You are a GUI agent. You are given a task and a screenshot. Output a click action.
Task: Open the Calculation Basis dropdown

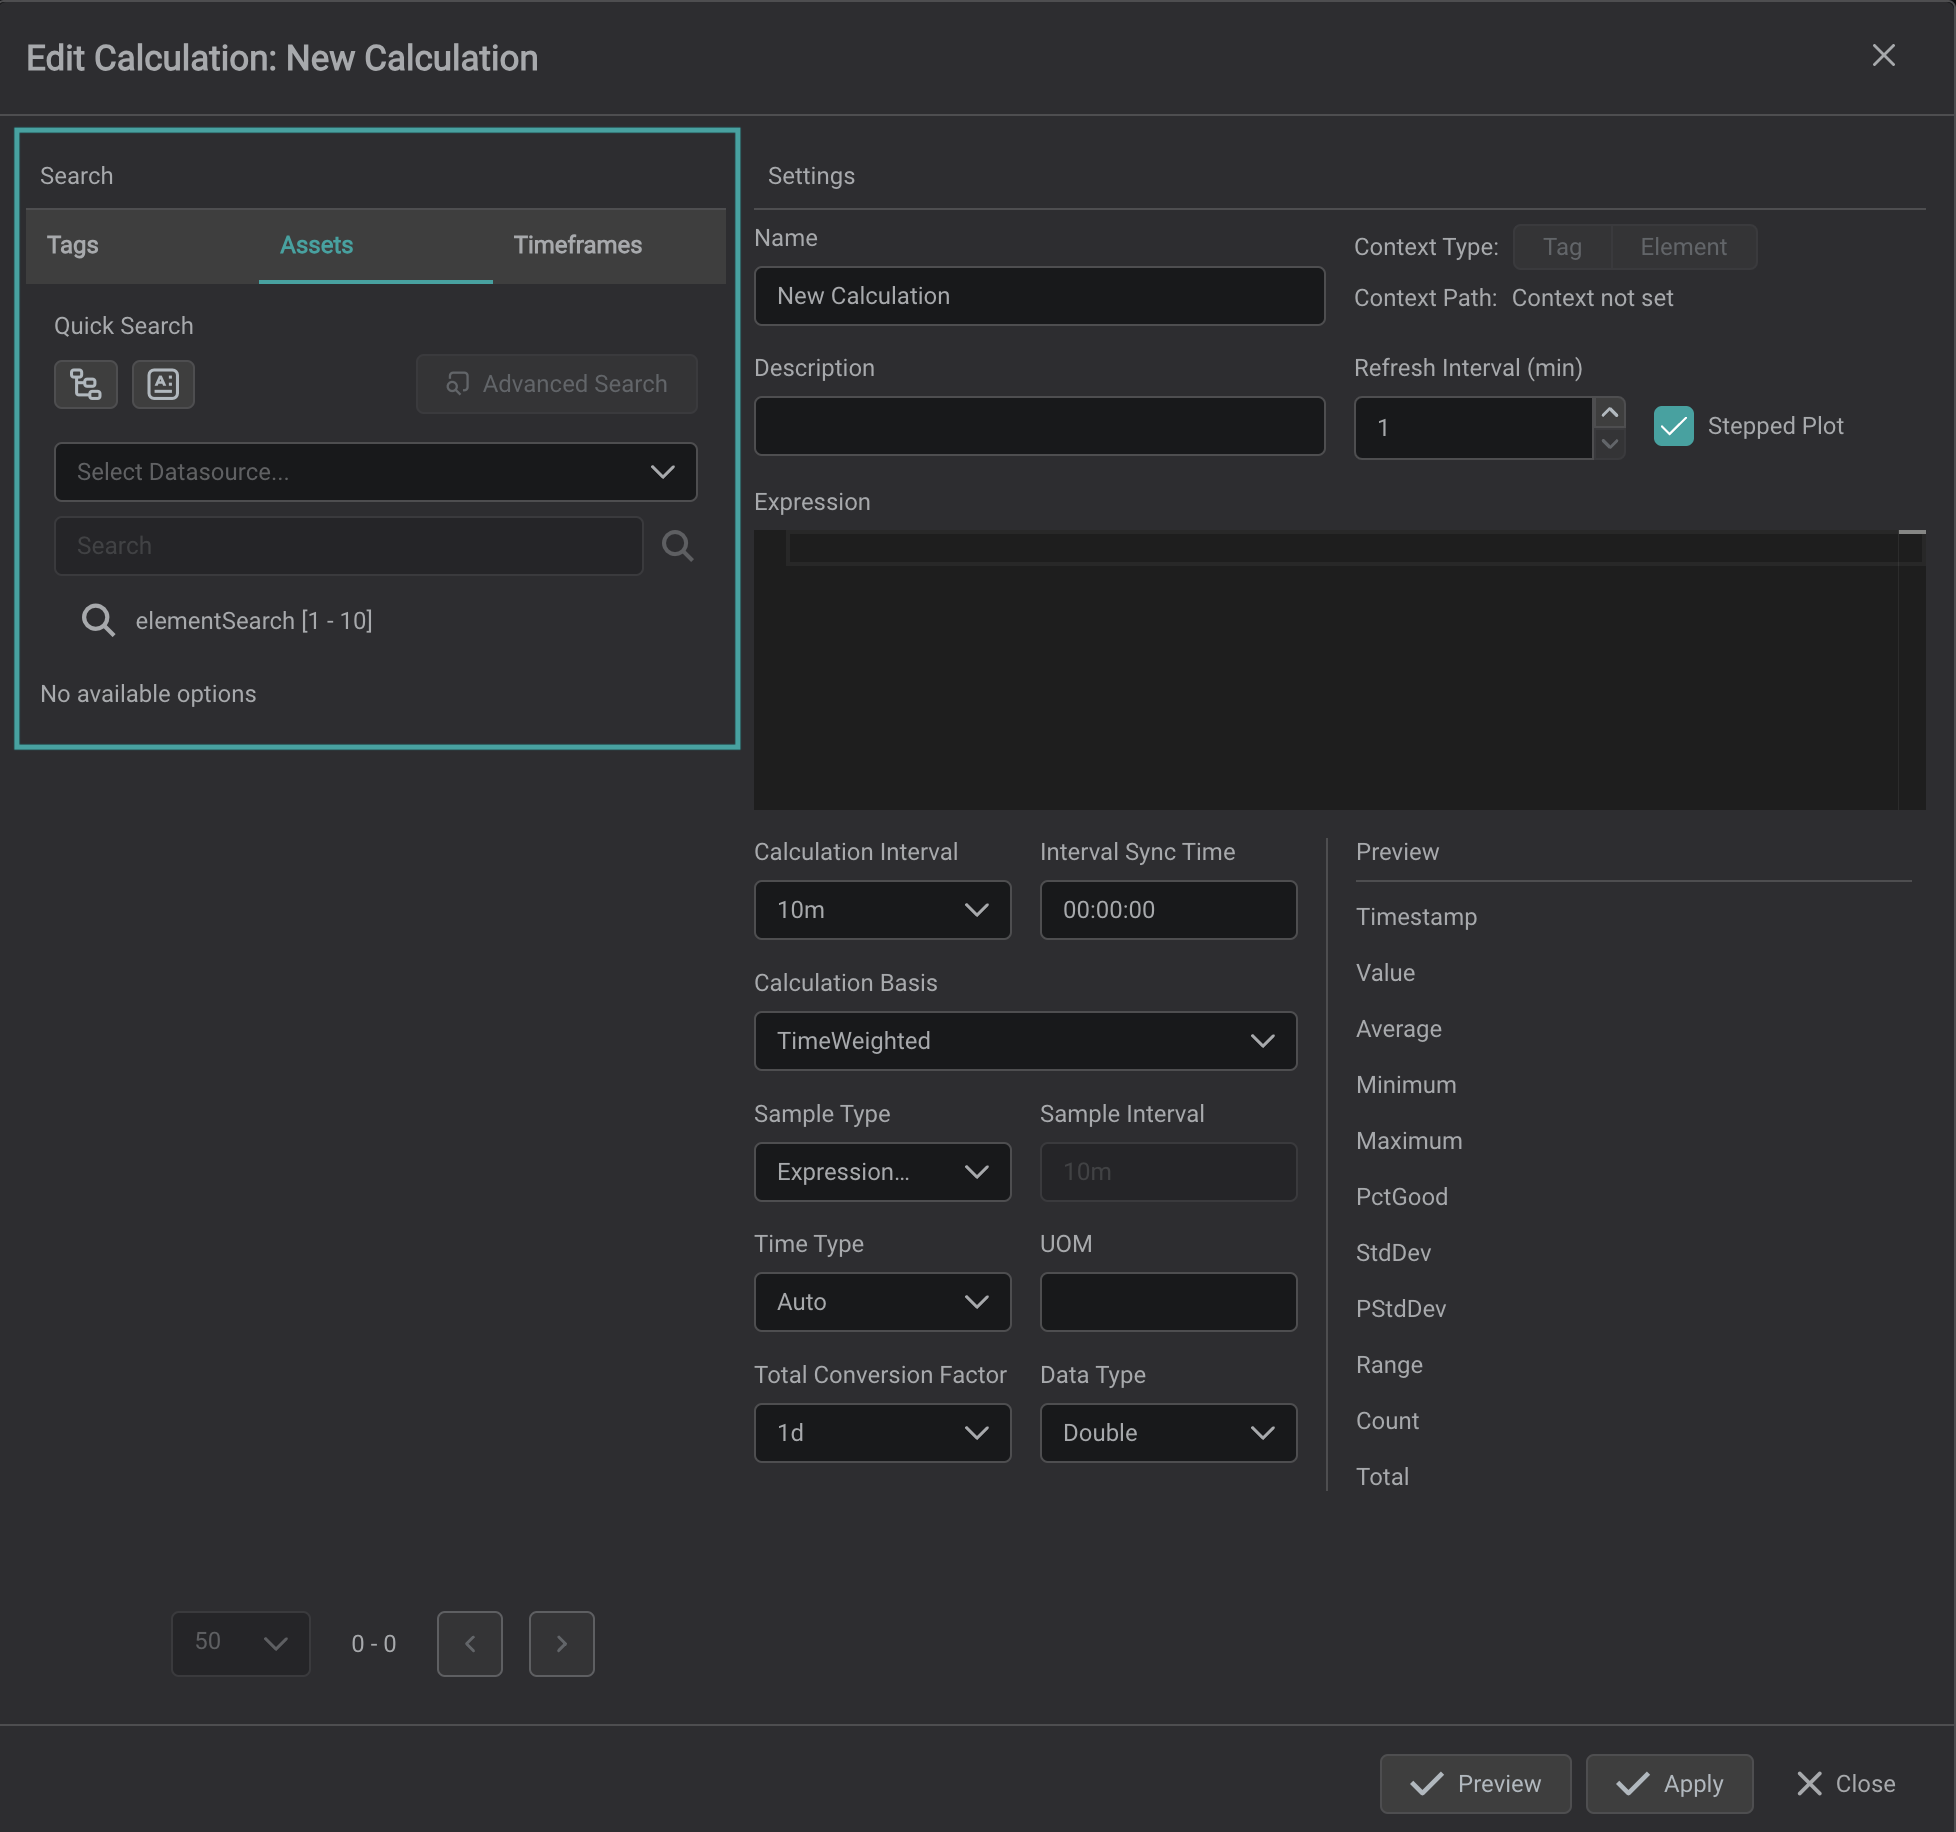click(1026, 1041)
